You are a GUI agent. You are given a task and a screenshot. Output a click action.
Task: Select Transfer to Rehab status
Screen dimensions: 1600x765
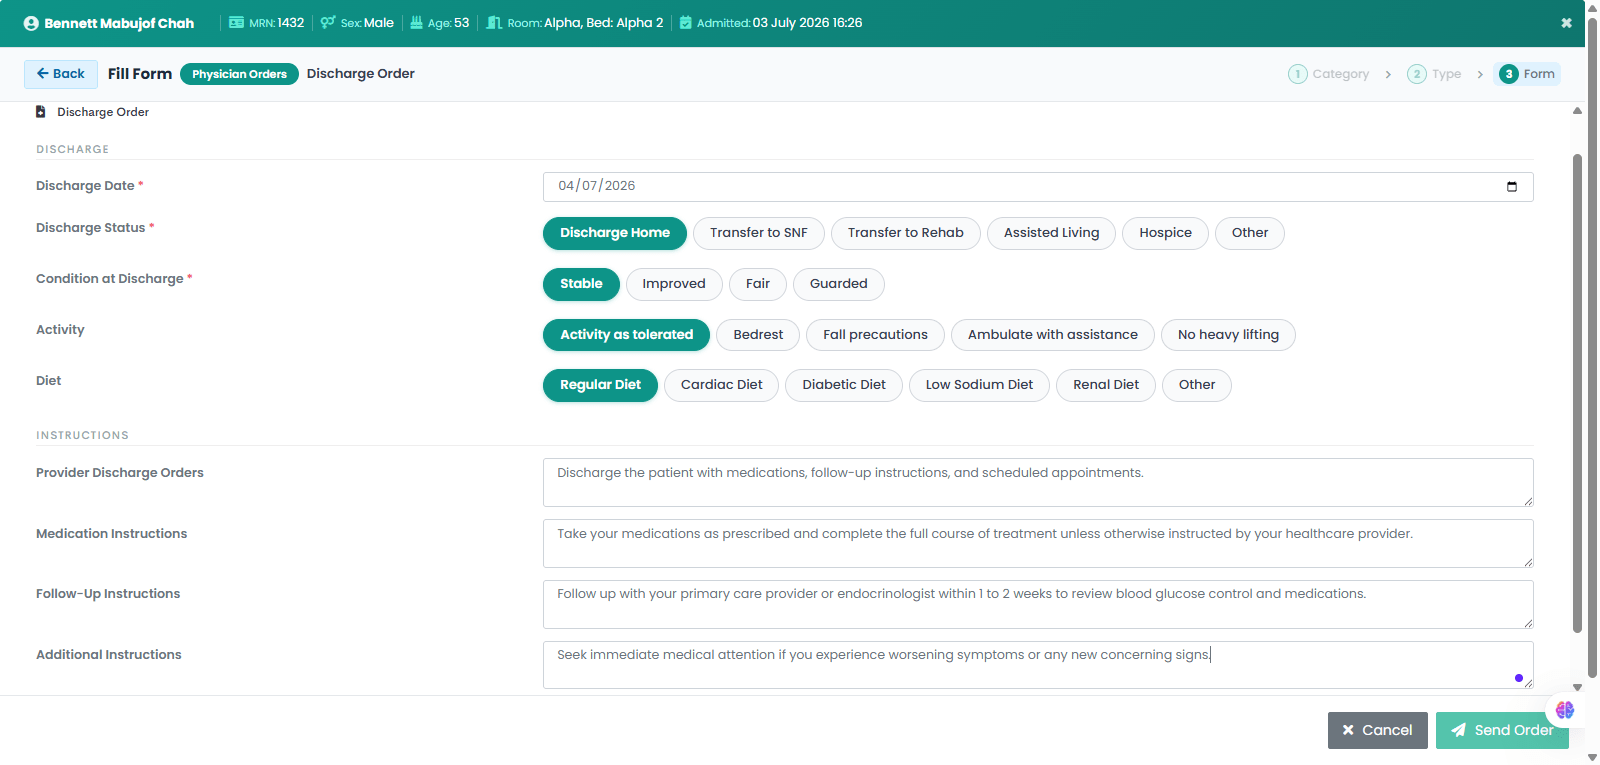click(x=906, y=233)
